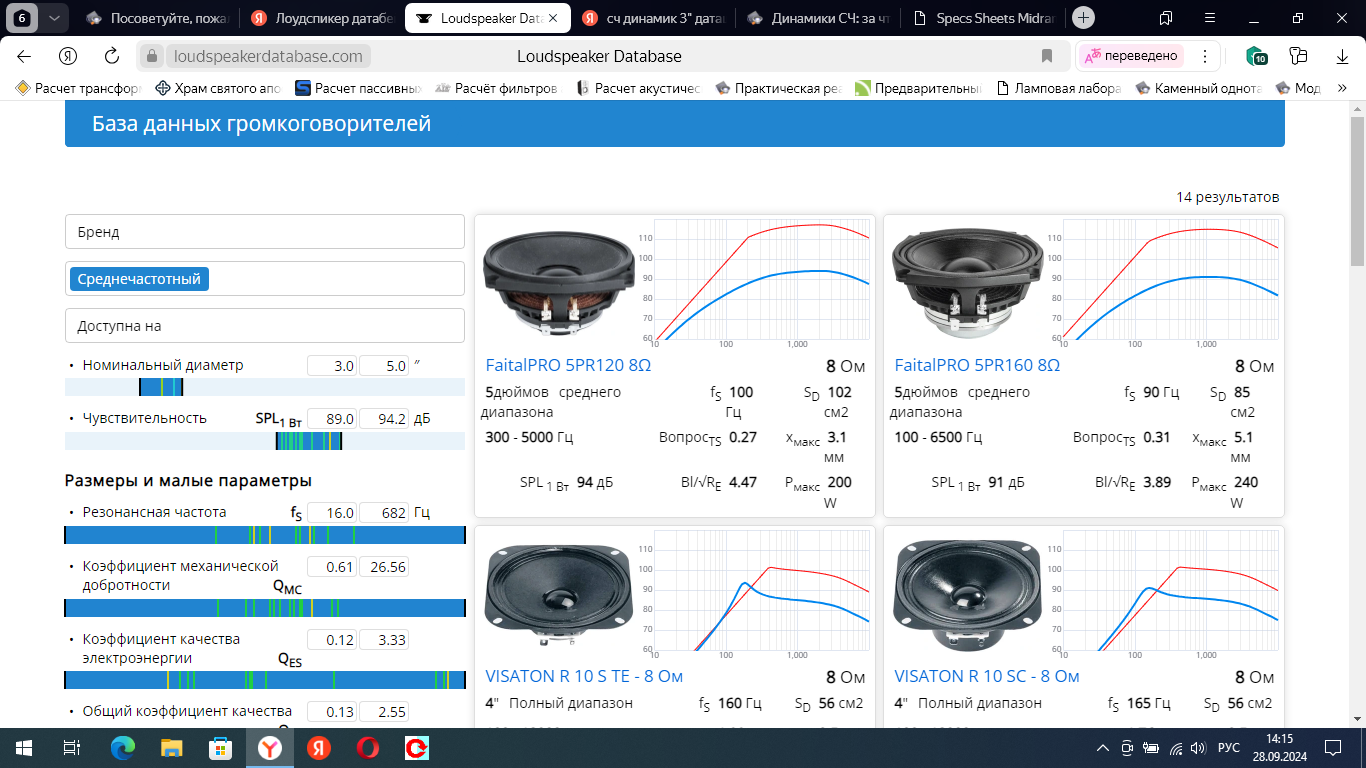Open the tab group counter showing 6
Image resolution: width=1366 pixels, height=768 pixels.
(22, 18)
